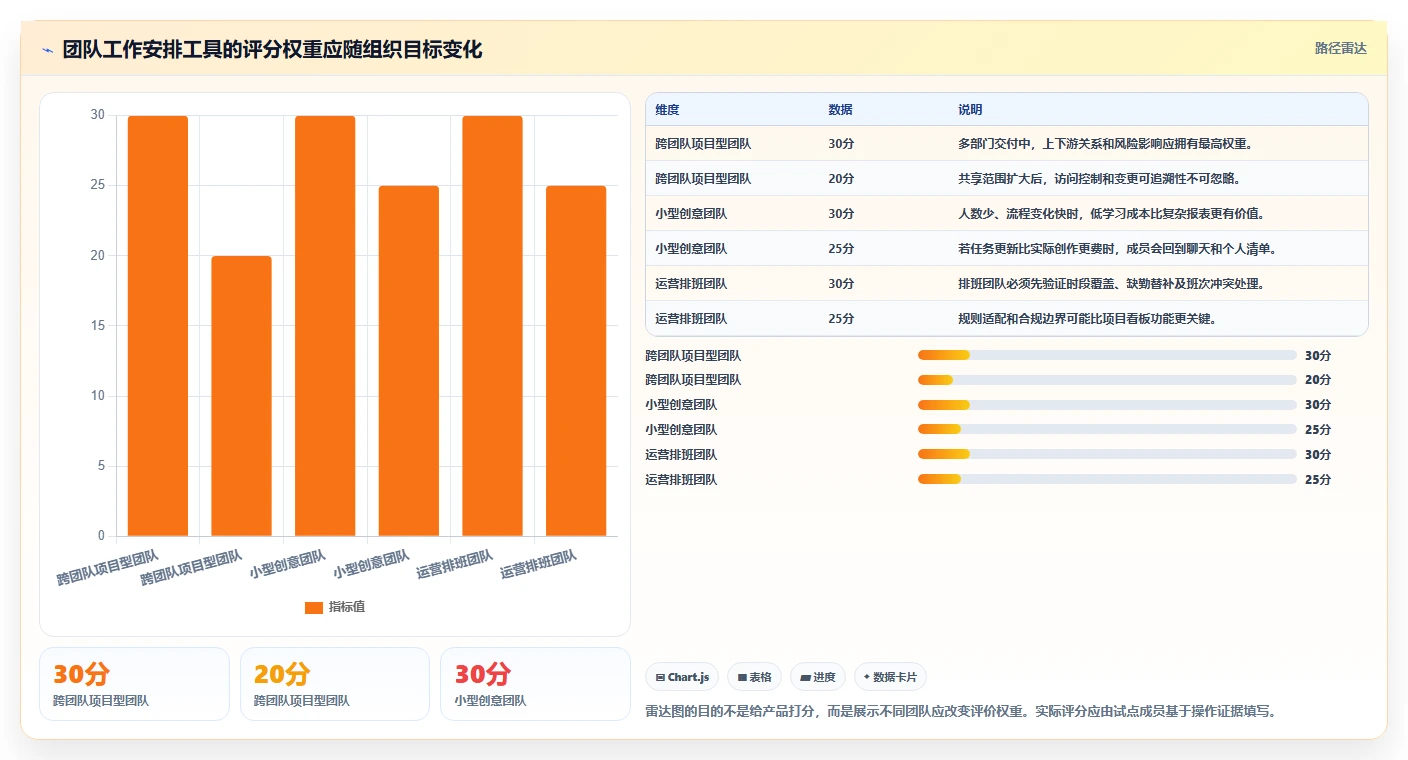Open the red 30分 小型创意团队 data card
The height and width of the screenshot is (760, 1408).
click(535, 684)
